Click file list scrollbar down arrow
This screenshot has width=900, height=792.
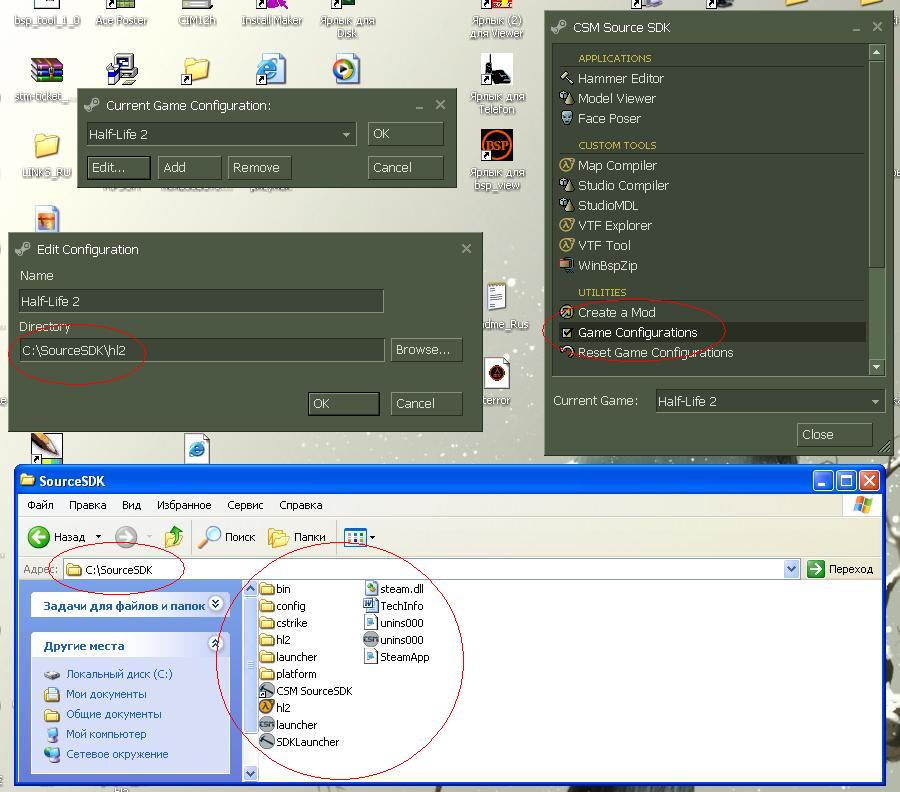[x=250, y=774]
